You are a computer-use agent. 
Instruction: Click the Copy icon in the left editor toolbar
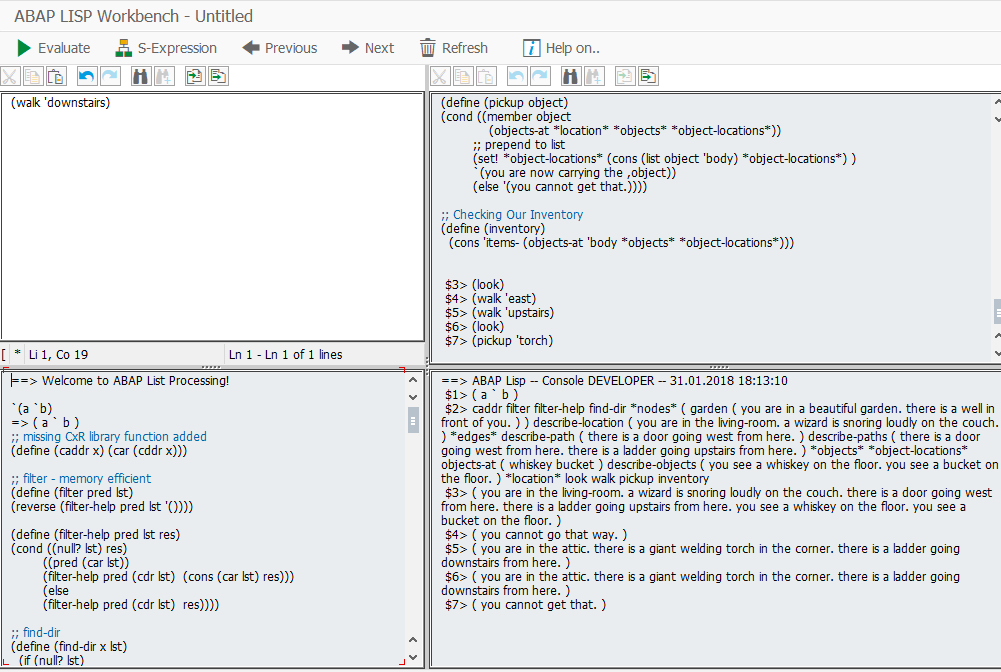click(x=34, y=76)
